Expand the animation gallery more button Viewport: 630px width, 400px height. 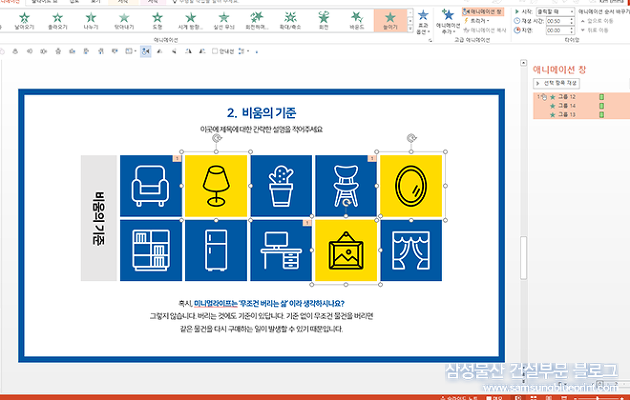(x=410, y=29)
